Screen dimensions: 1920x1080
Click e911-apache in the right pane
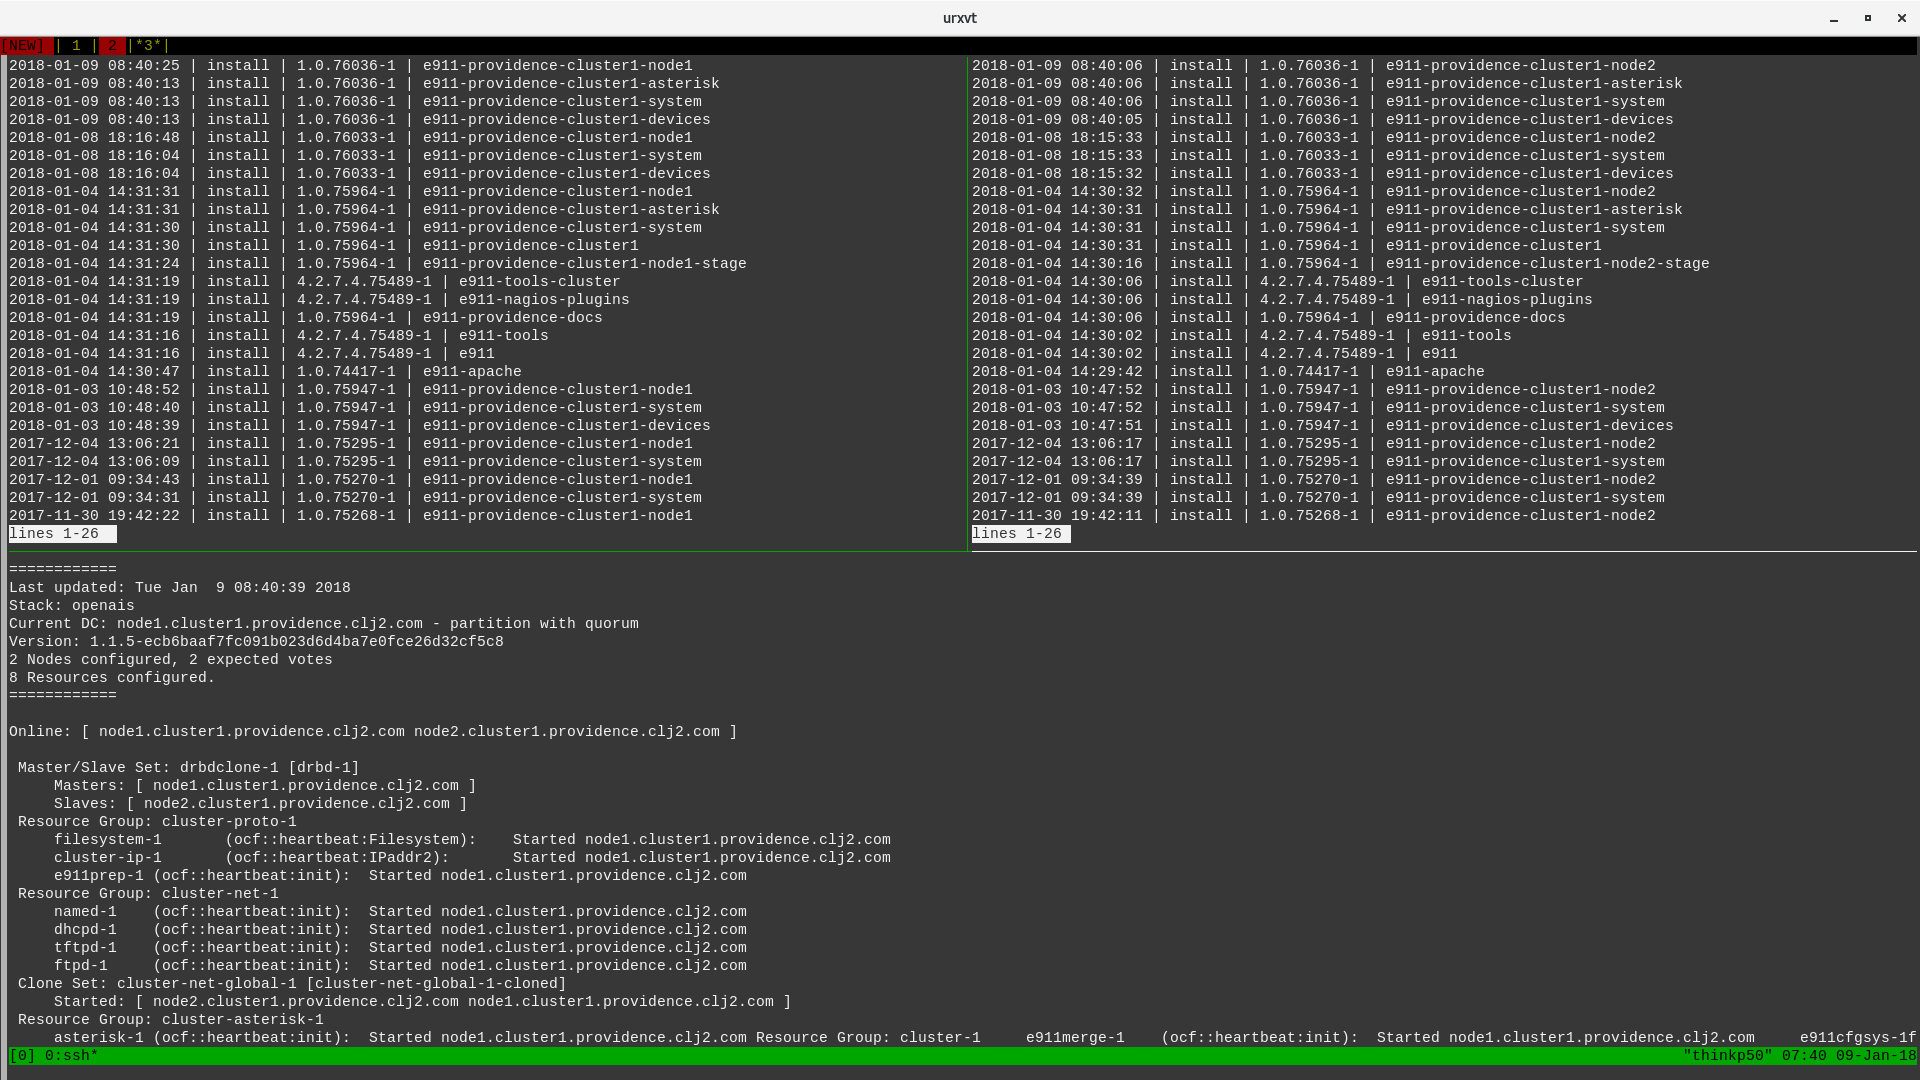[1435, 372]
